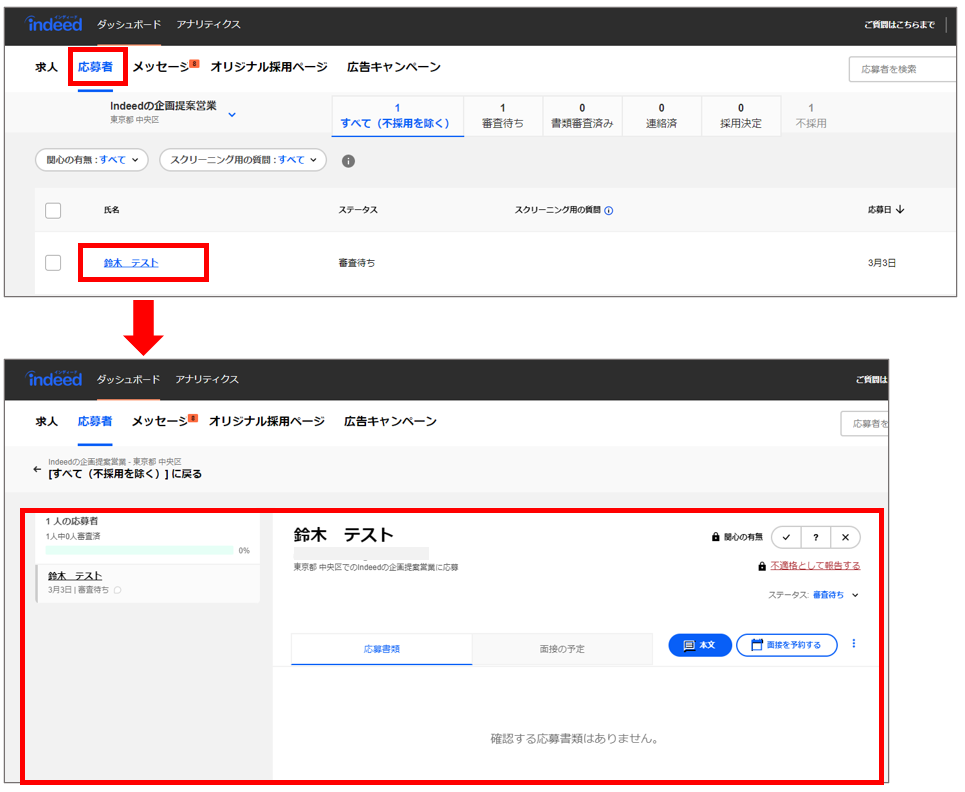Open ダッシュボード in the upper header
965x792 pixels.
coord(129,24)
